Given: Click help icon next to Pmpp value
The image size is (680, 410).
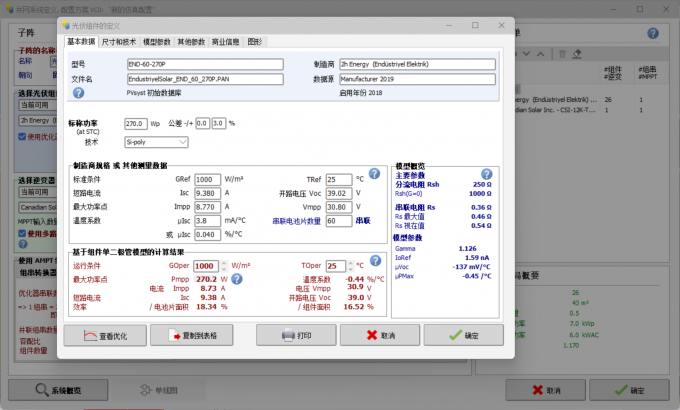Looking at the screenshot, I should pyautogui.click(x=237, y=279).
